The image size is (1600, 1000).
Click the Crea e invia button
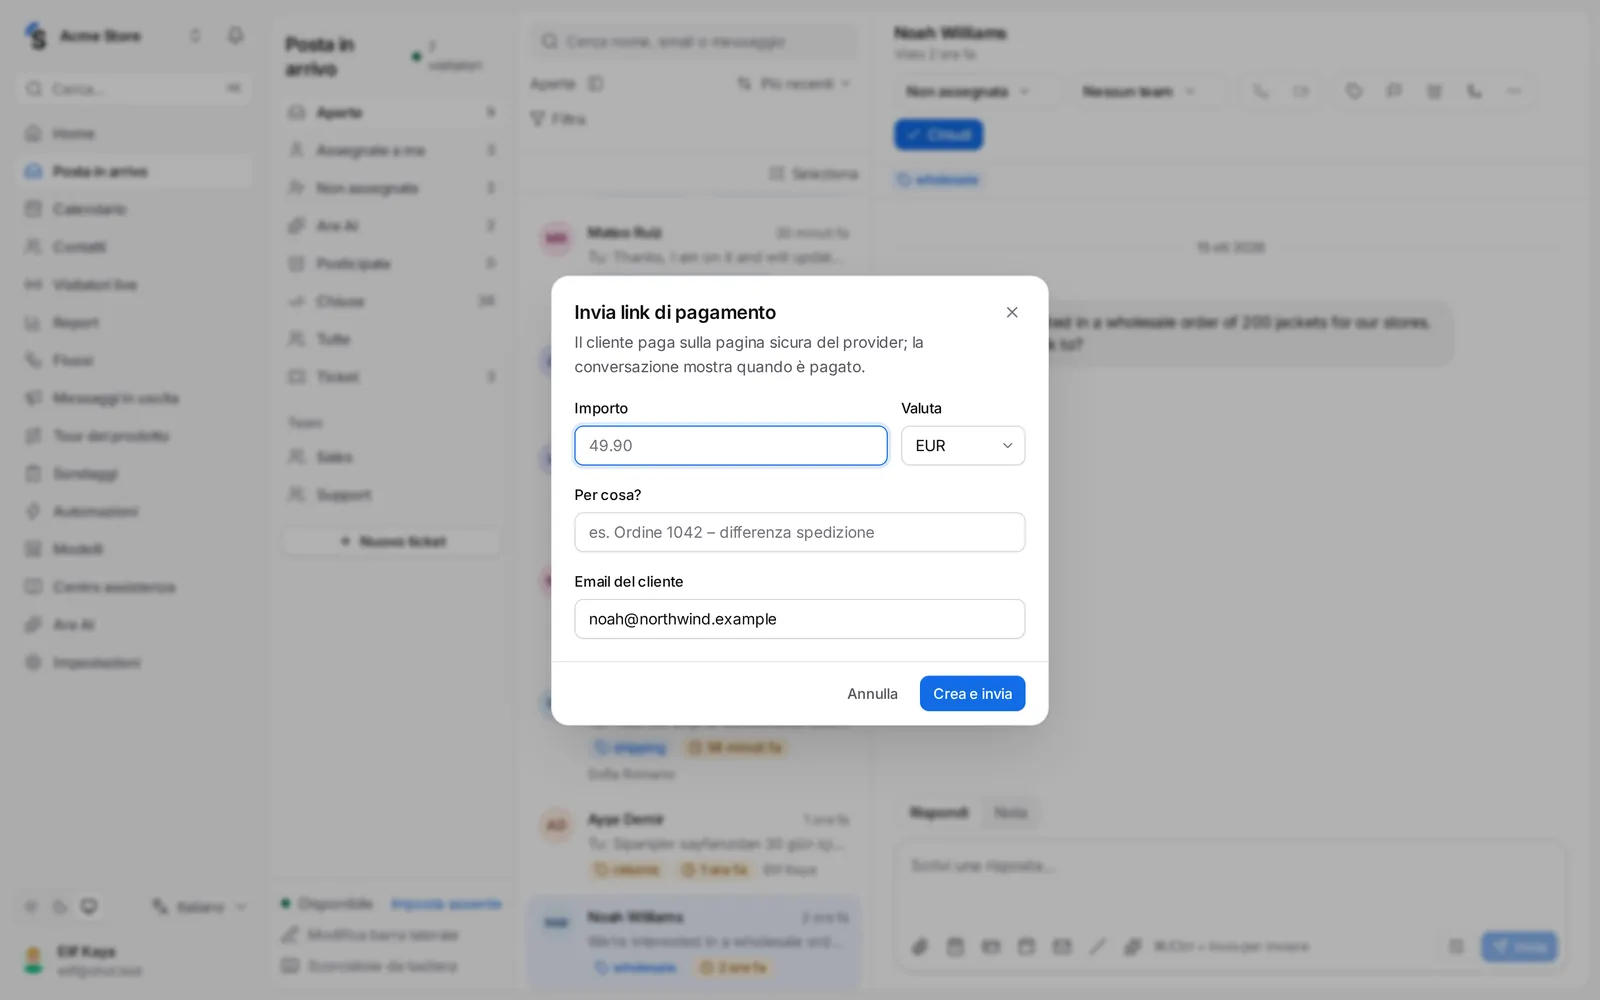(x=972, y=694)
